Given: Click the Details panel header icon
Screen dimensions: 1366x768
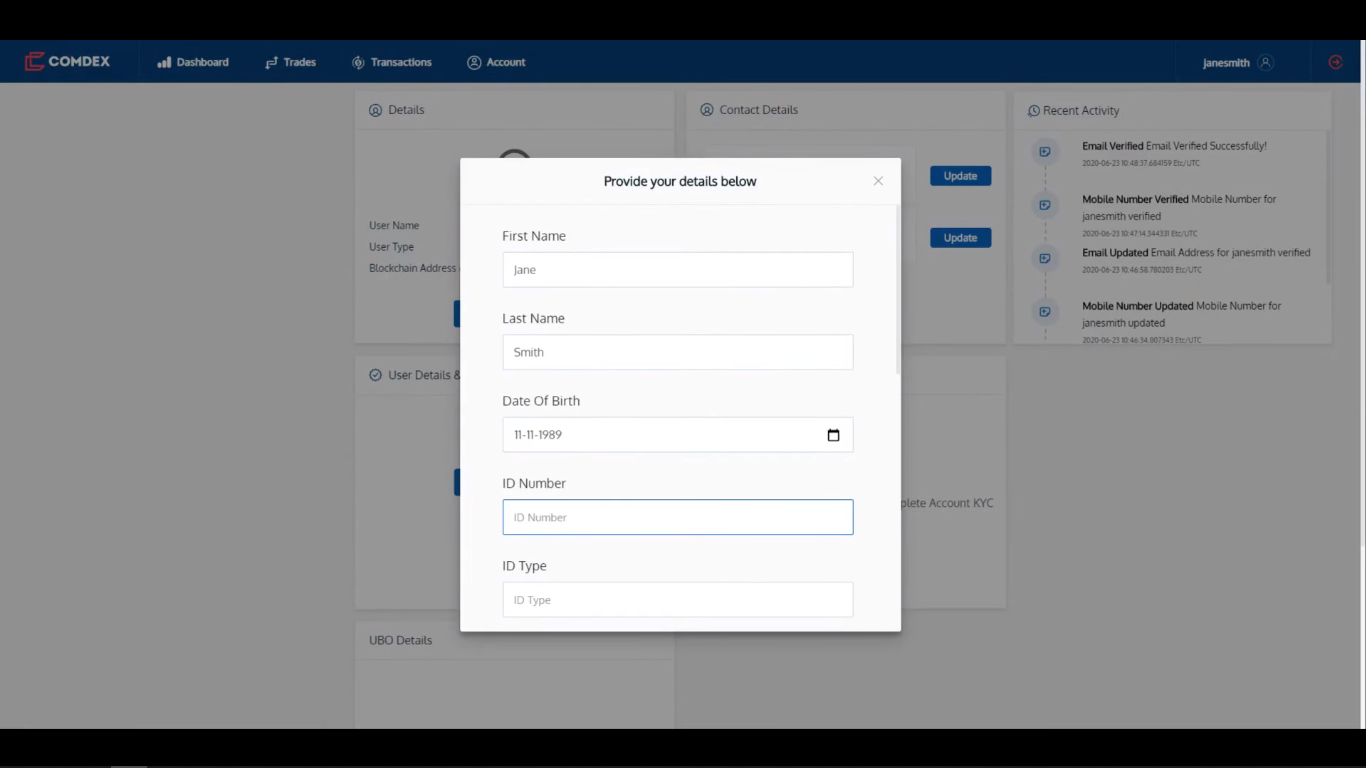Looking at the screenshot, I should point(376,110).
